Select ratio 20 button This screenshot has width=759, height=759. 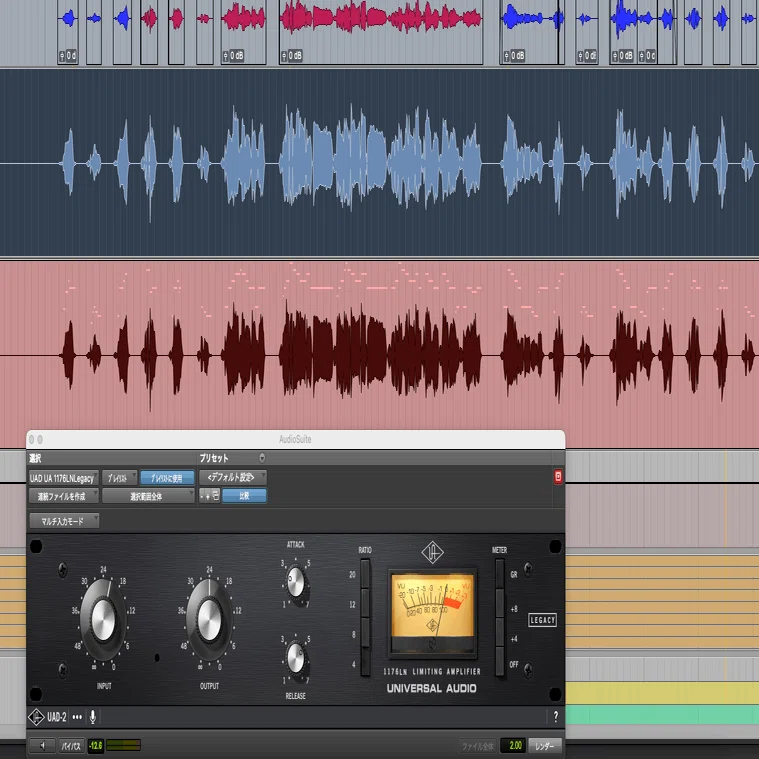tap(365, 575)
